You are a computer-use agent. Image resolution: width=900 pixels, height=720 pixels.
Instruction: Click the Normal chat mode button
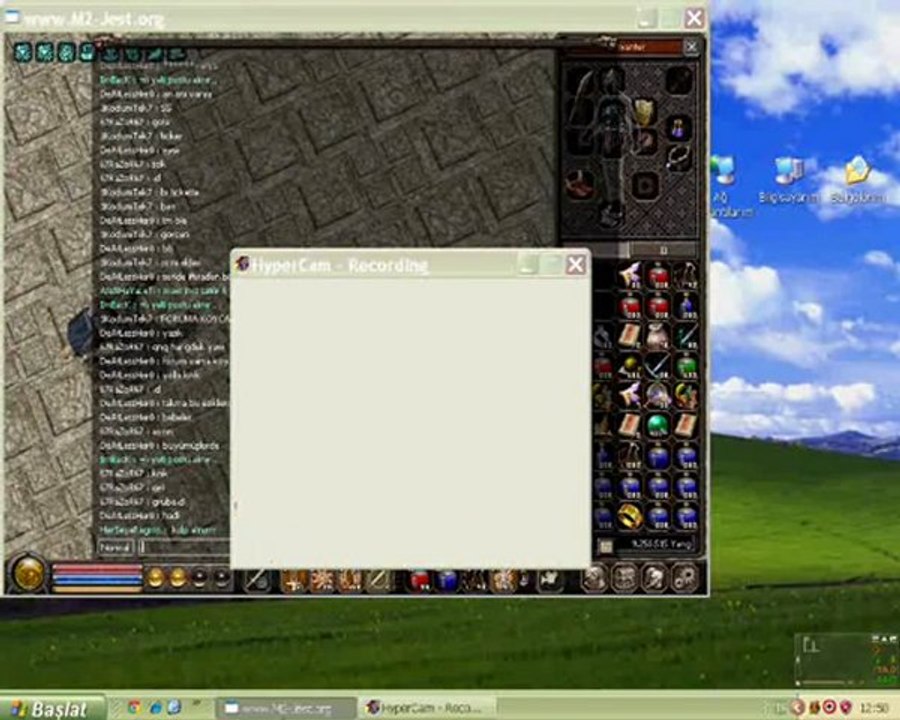coord(115,548)
